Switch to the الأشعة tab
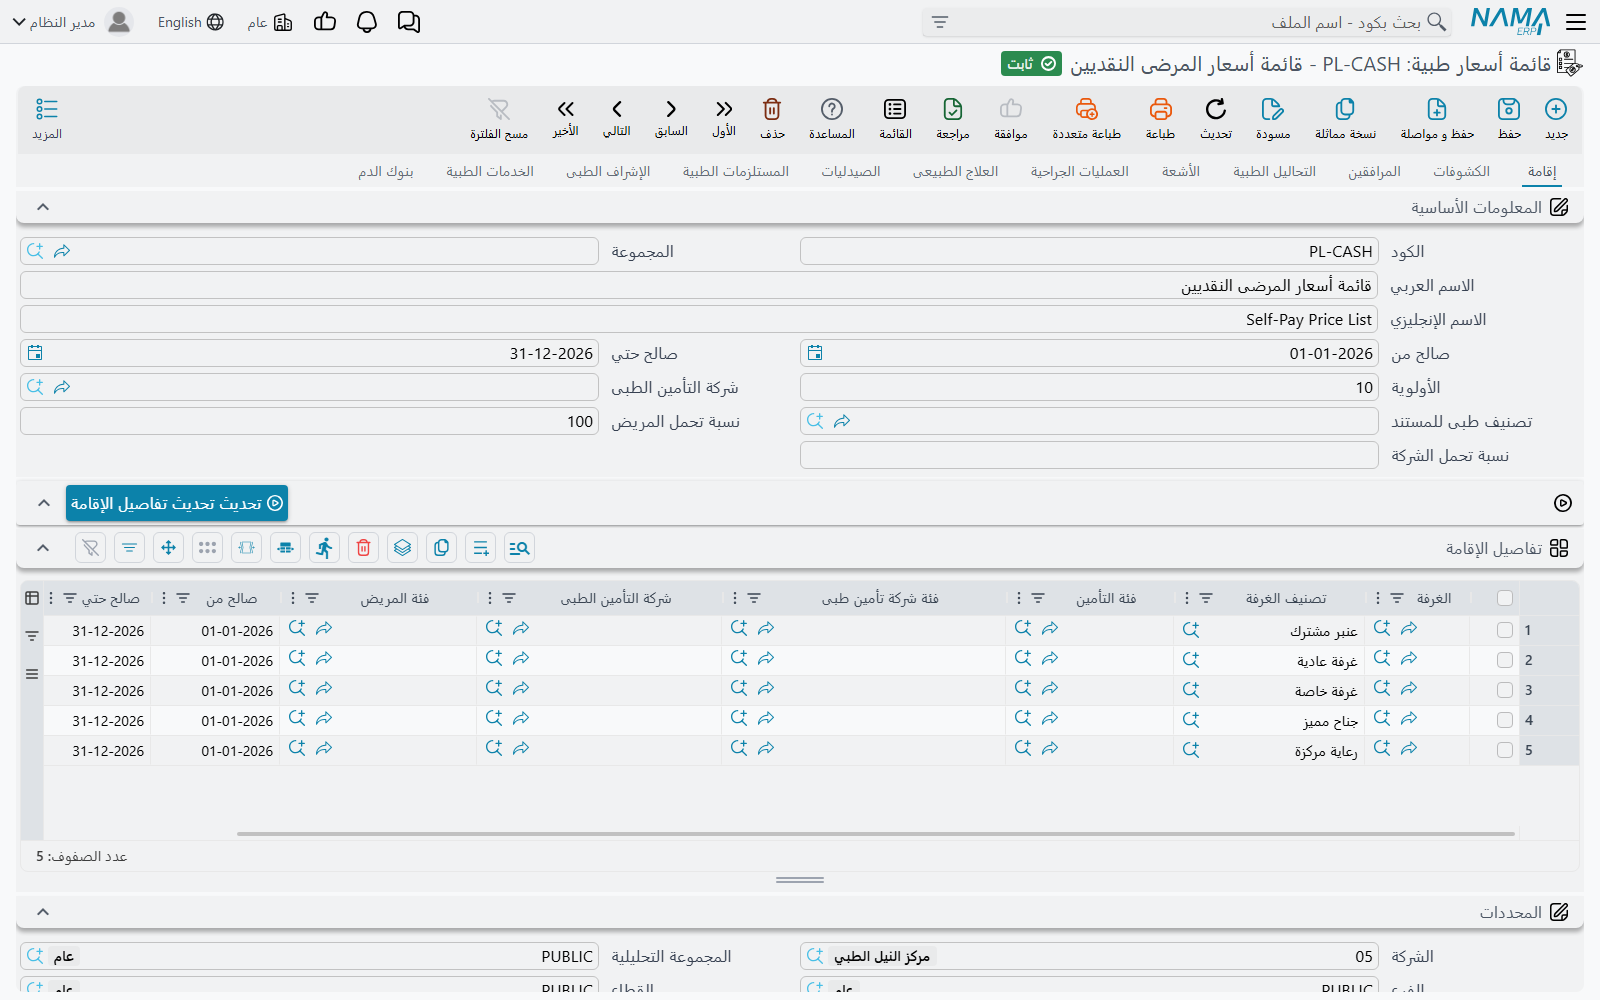This screenshot has height=1000, width=1600. 1181,172
